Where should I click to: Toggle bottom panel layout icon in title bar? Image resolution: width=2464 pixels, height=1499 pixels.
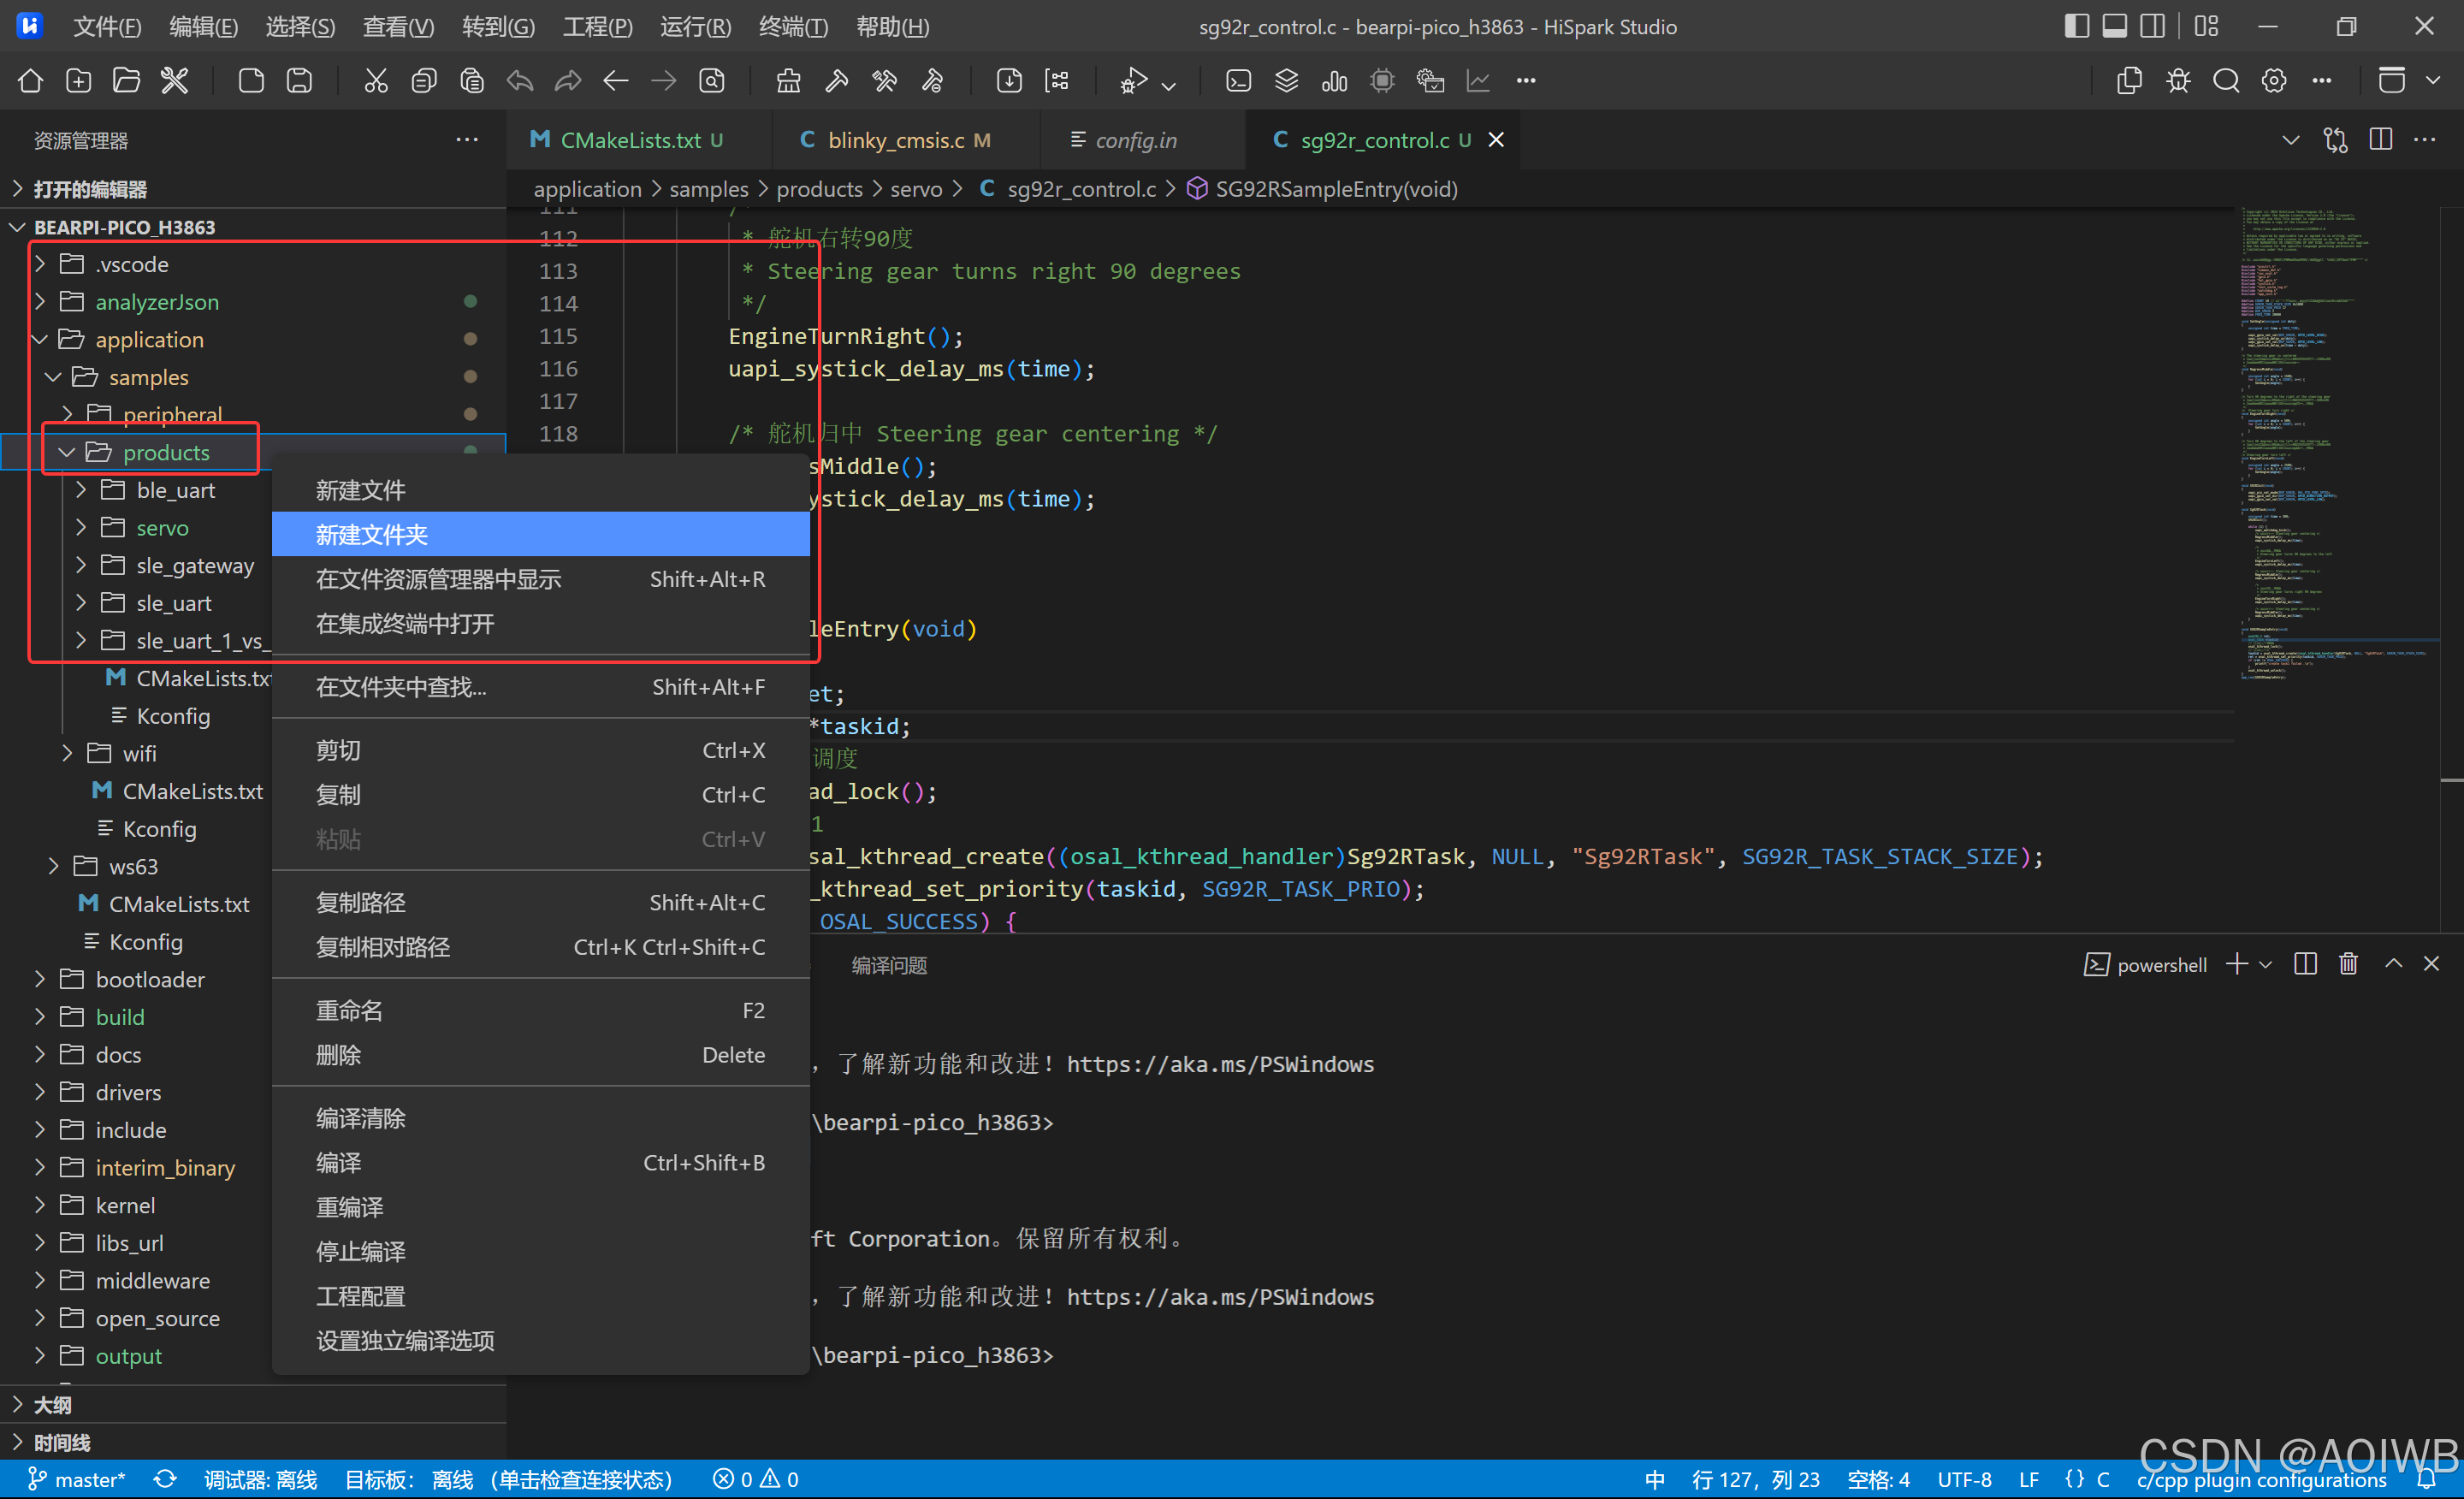pyautogui.click(x=2114, y=26)
